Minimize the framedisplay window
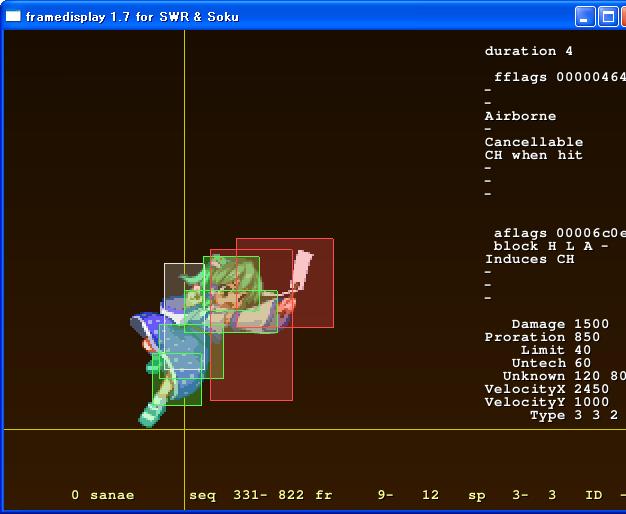 point(585,17)
